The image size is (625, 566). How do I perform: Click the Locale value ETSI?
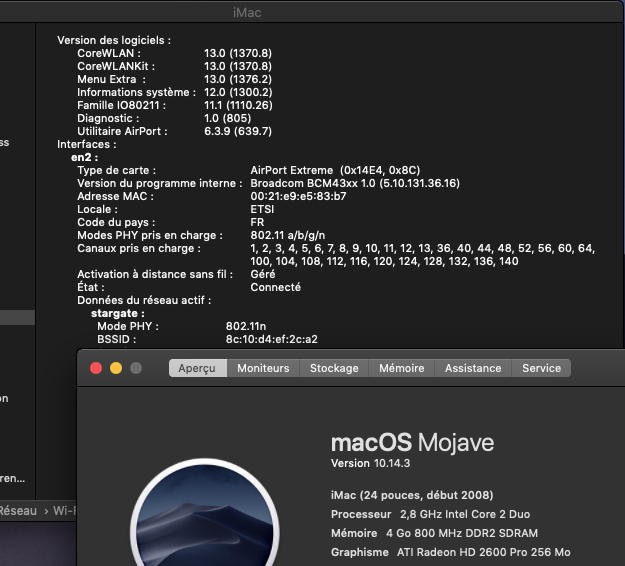pos(262,209)
